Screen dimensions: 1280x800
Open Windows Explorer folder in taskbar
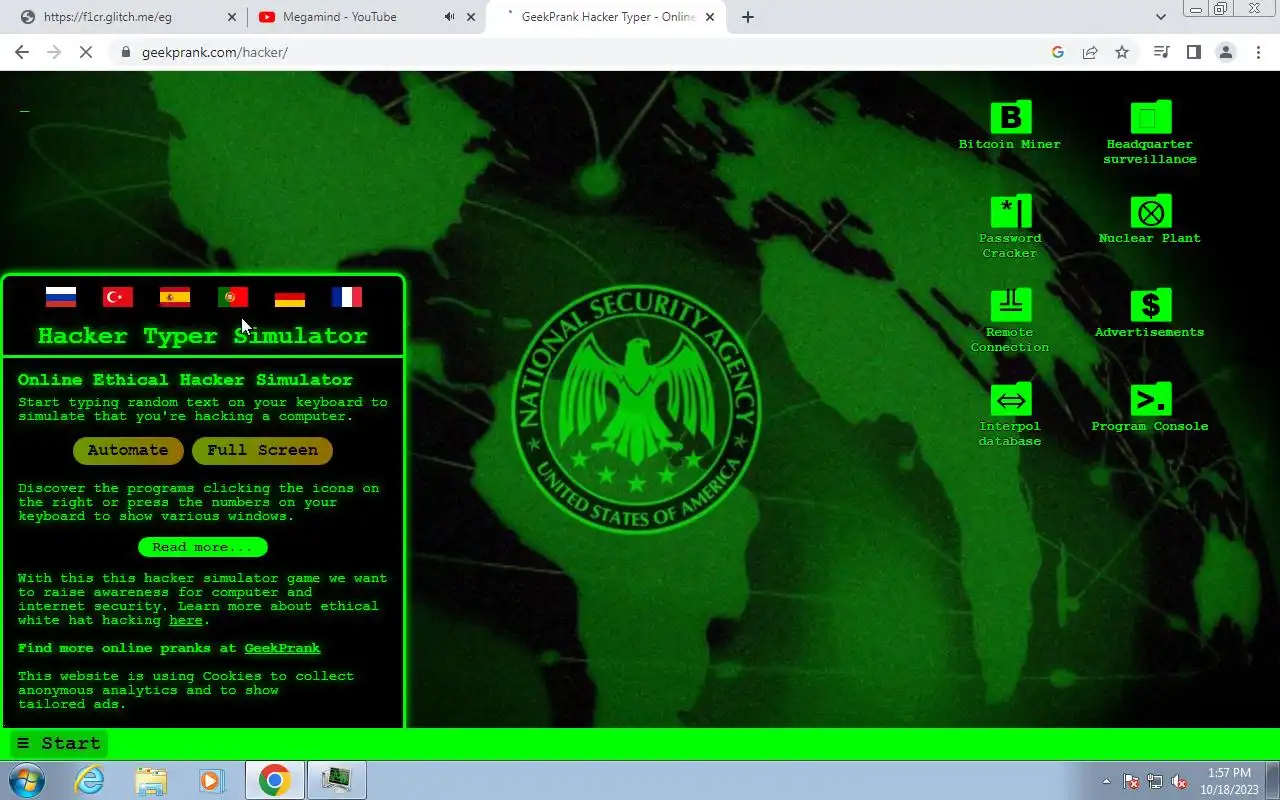click(151, 780)
